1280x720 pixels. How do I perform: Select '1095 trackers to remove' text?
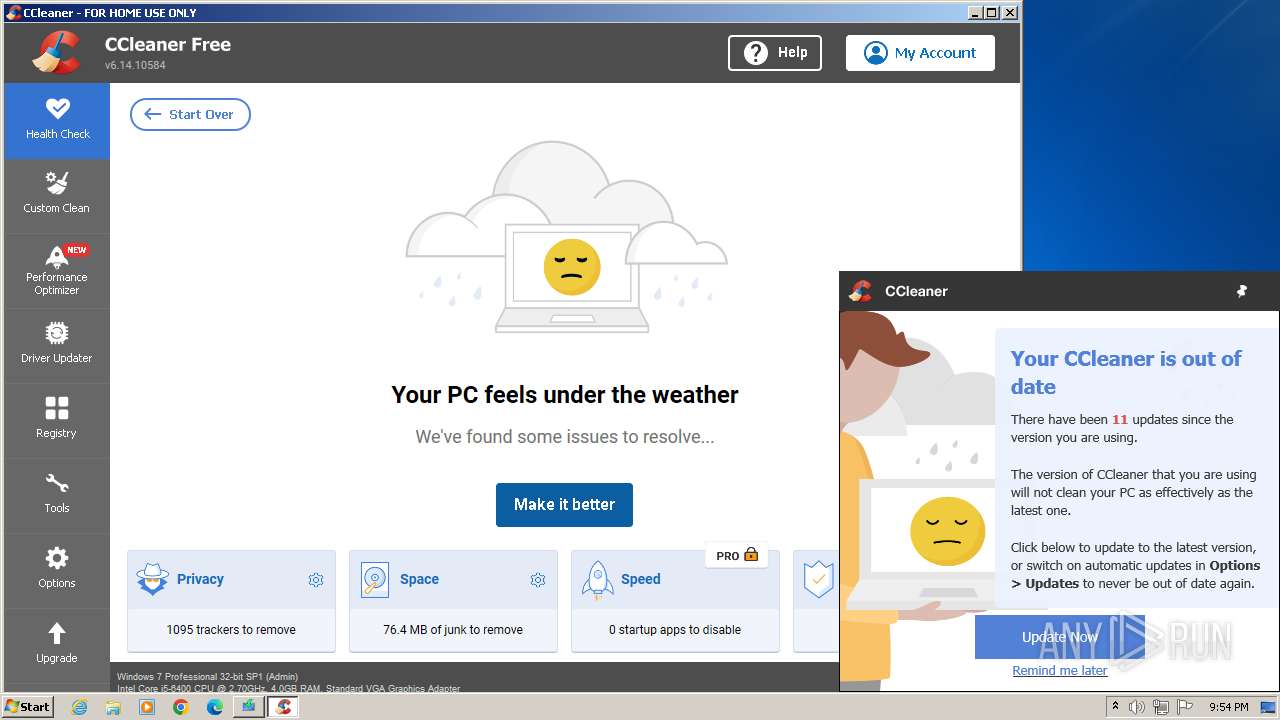pos(231,630)
